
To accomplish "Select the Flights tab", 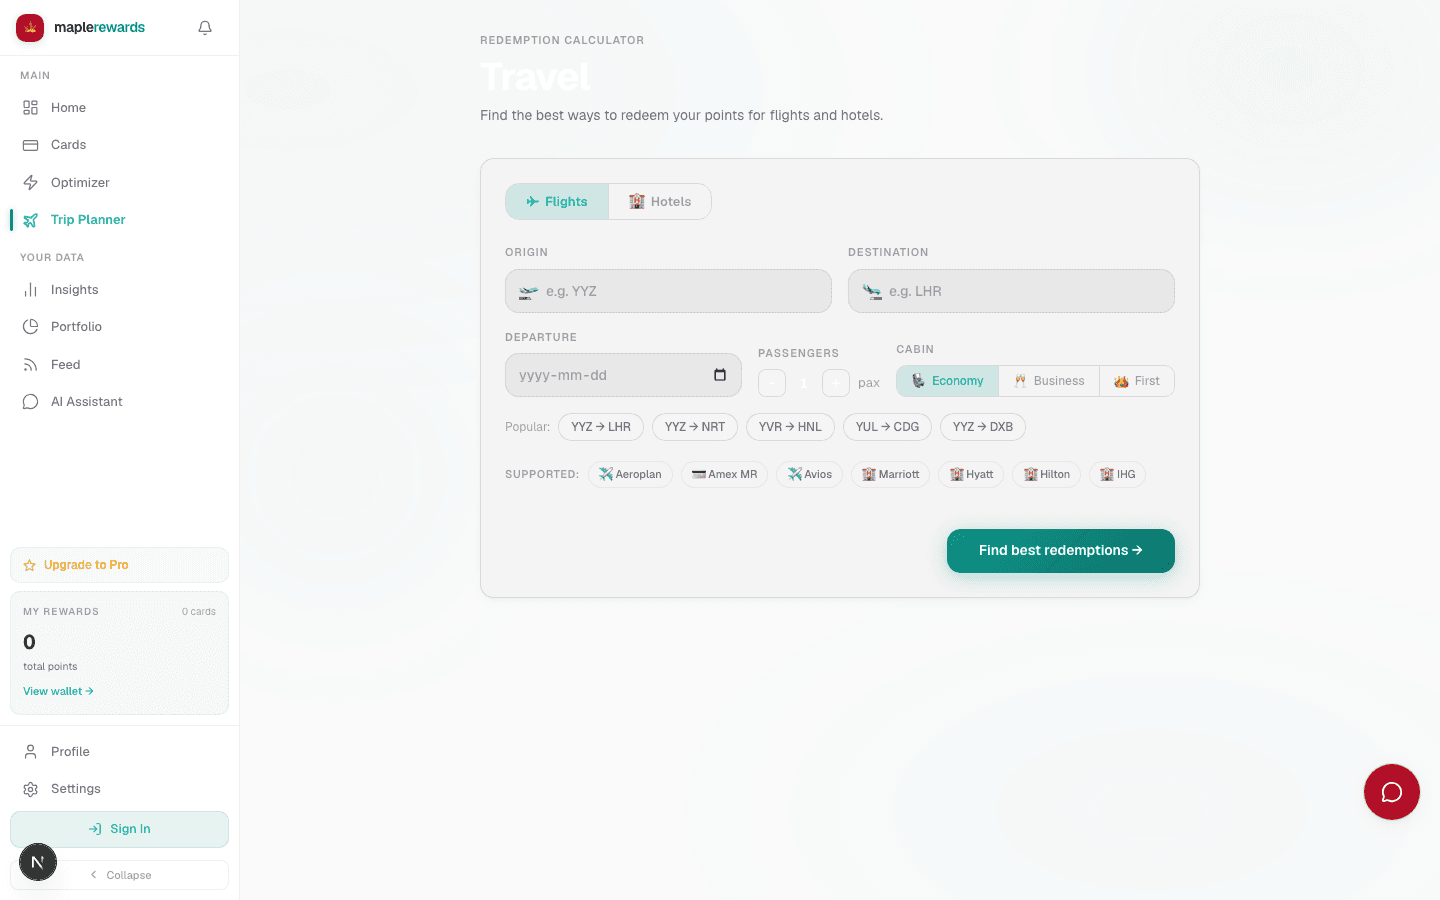I will tap(557, 202).
